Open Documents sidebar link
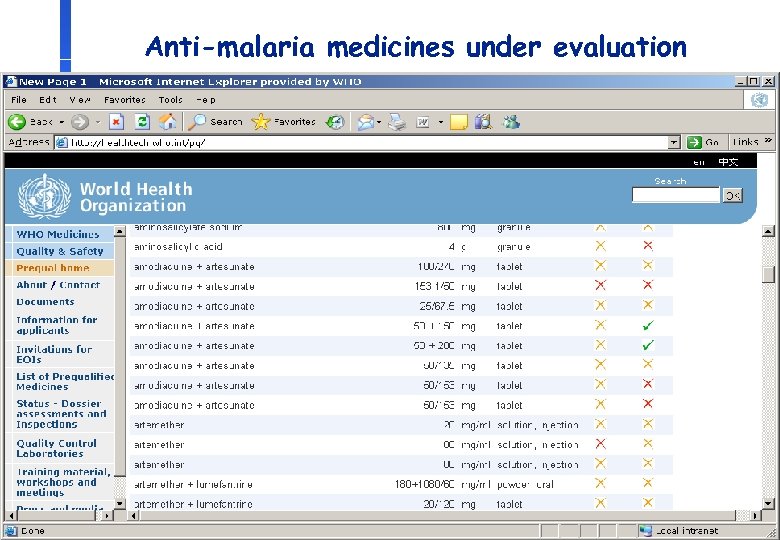 (x=45, y=302)
